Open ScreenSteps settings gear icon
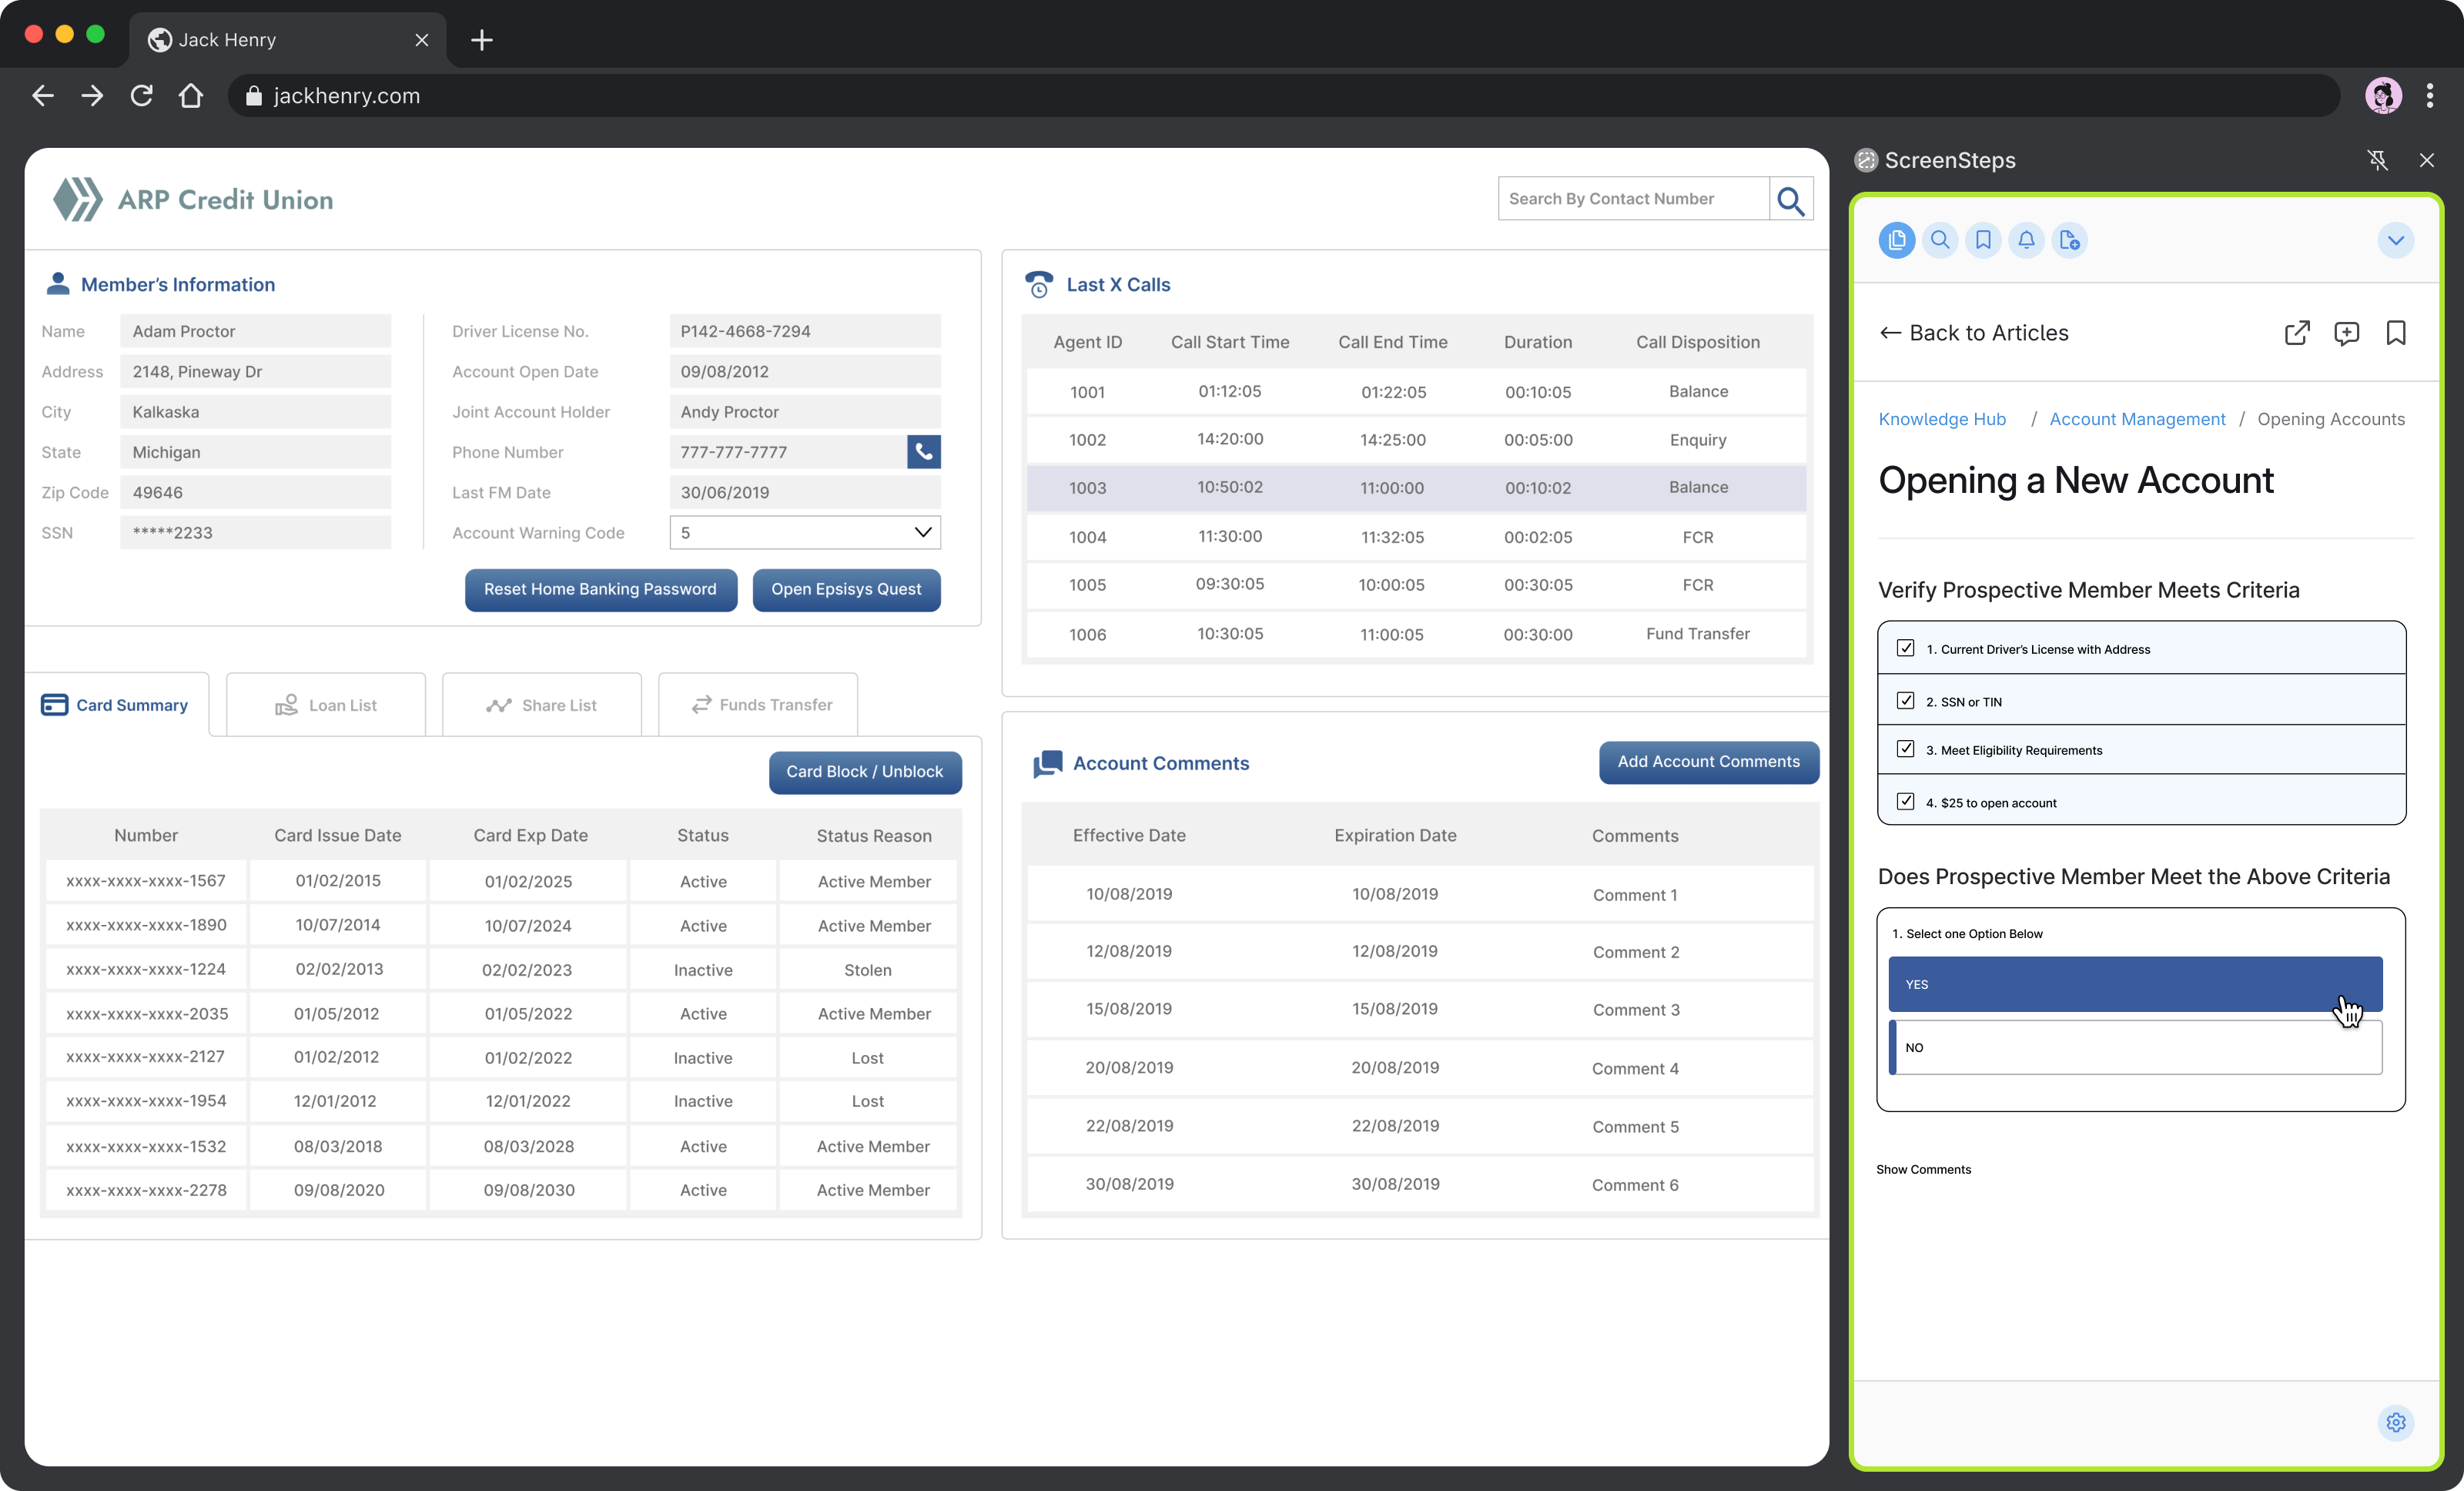The width and height of the screenshot is (2464, 1491). (x=2396, y=1422)
